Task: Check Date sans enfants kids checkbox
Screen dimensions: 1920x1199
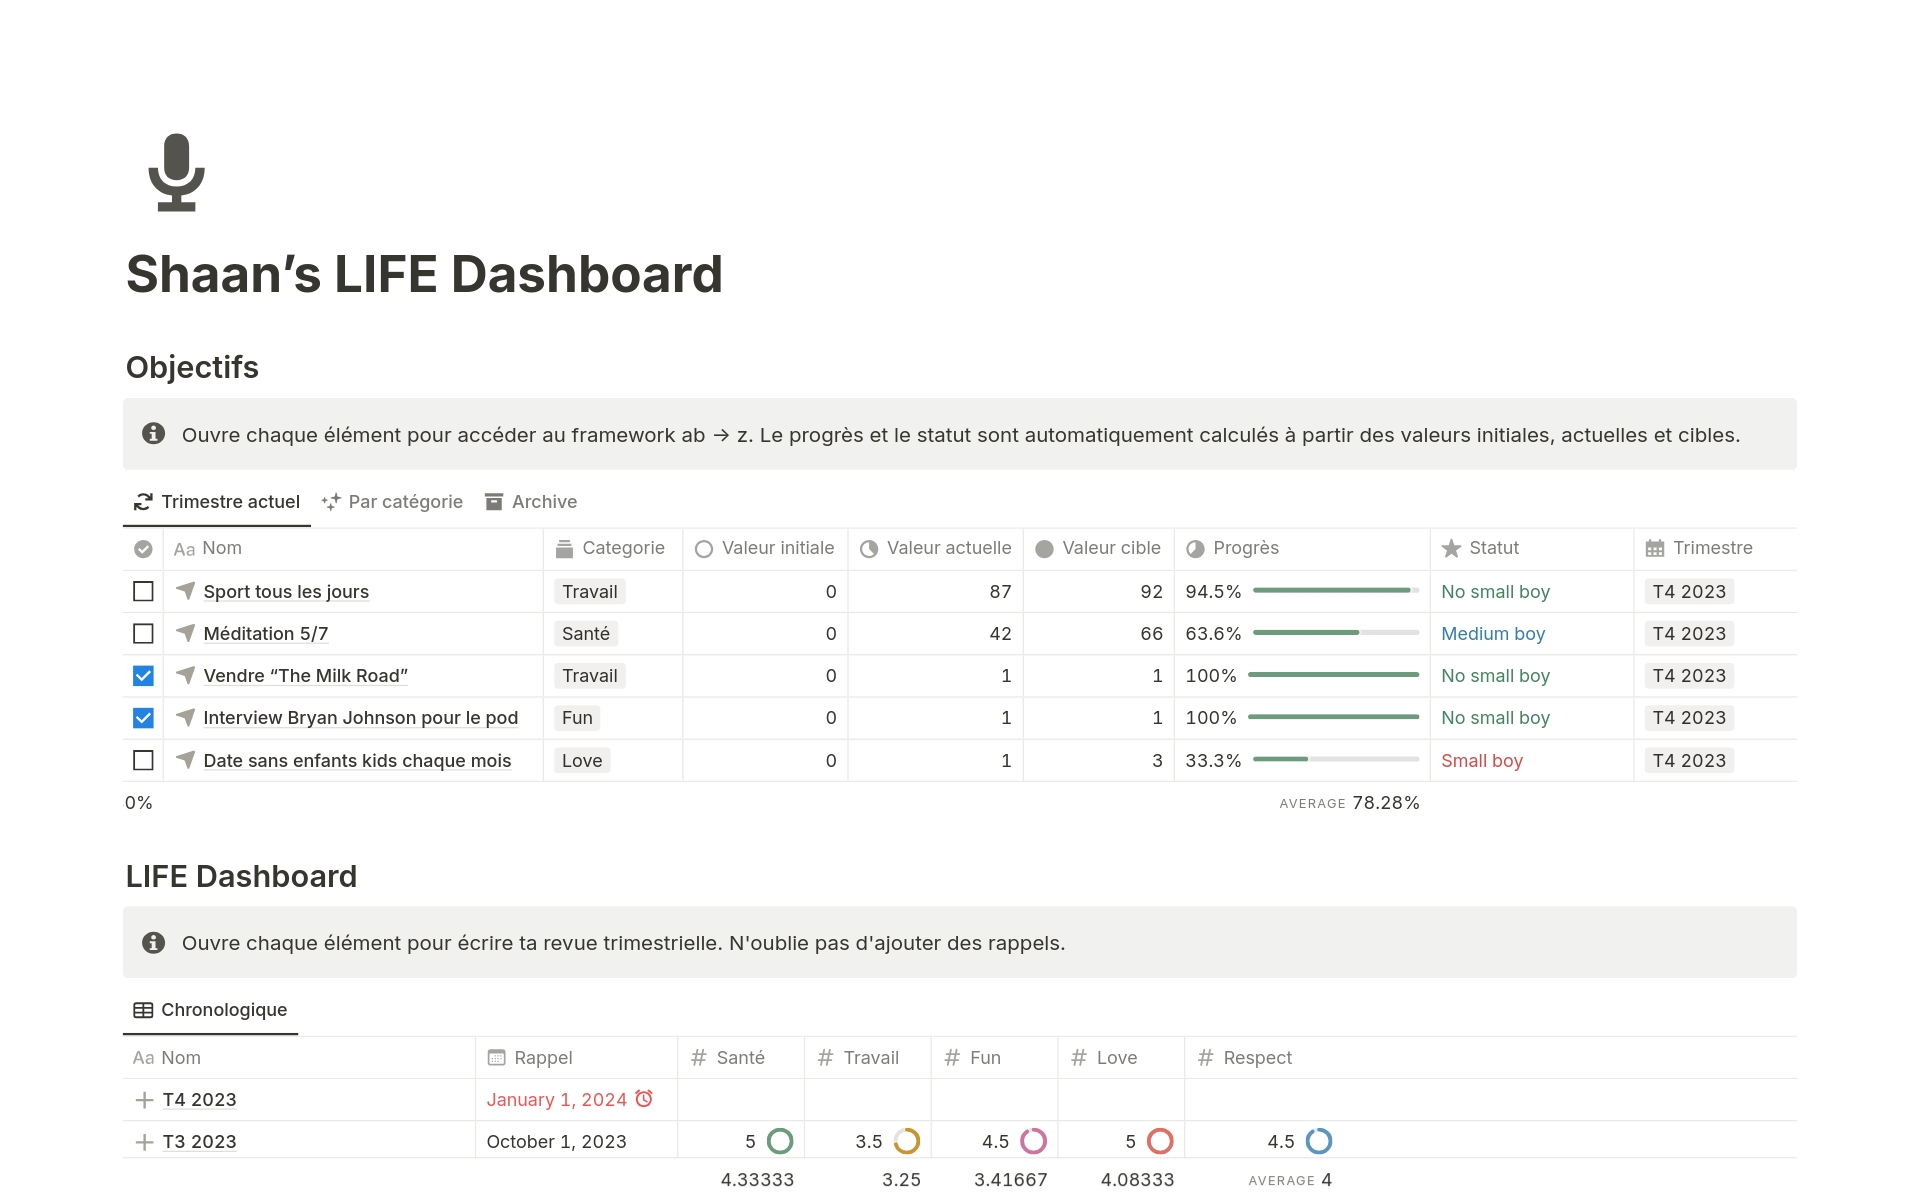Action: pos(143,760)
